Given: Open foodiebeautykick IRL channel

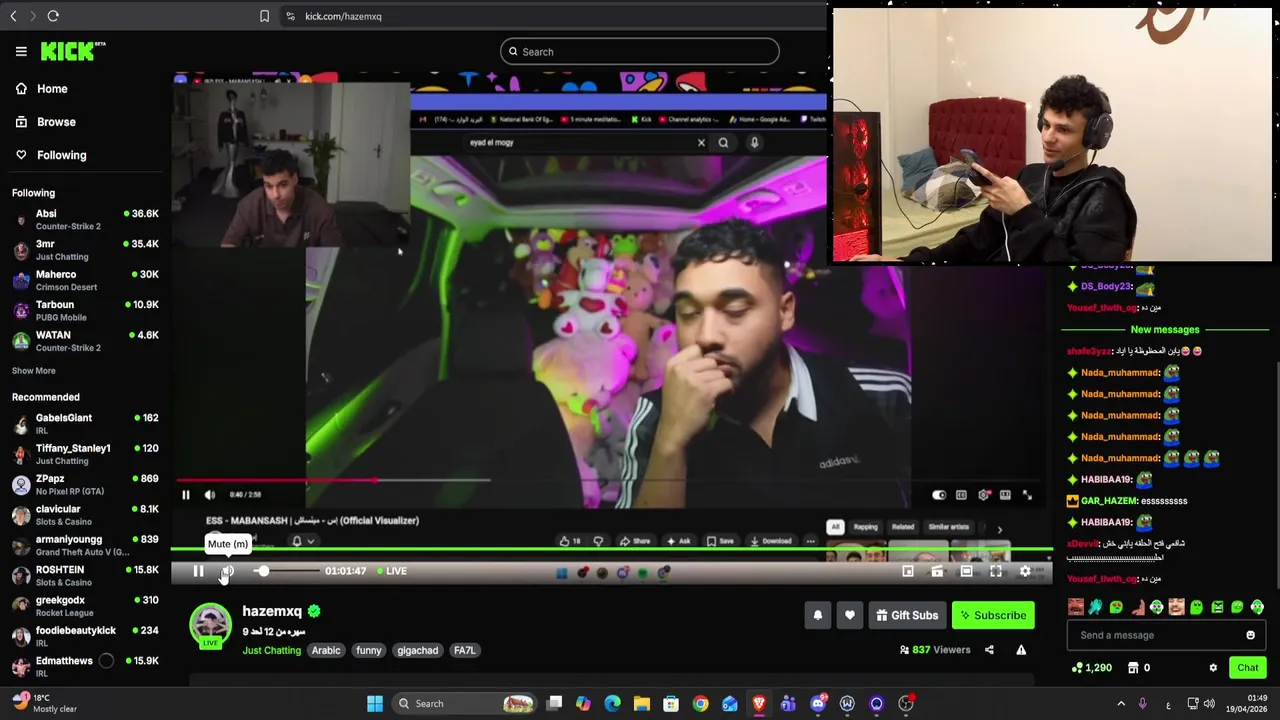Looking at the screenshot, I should [85, 636].
